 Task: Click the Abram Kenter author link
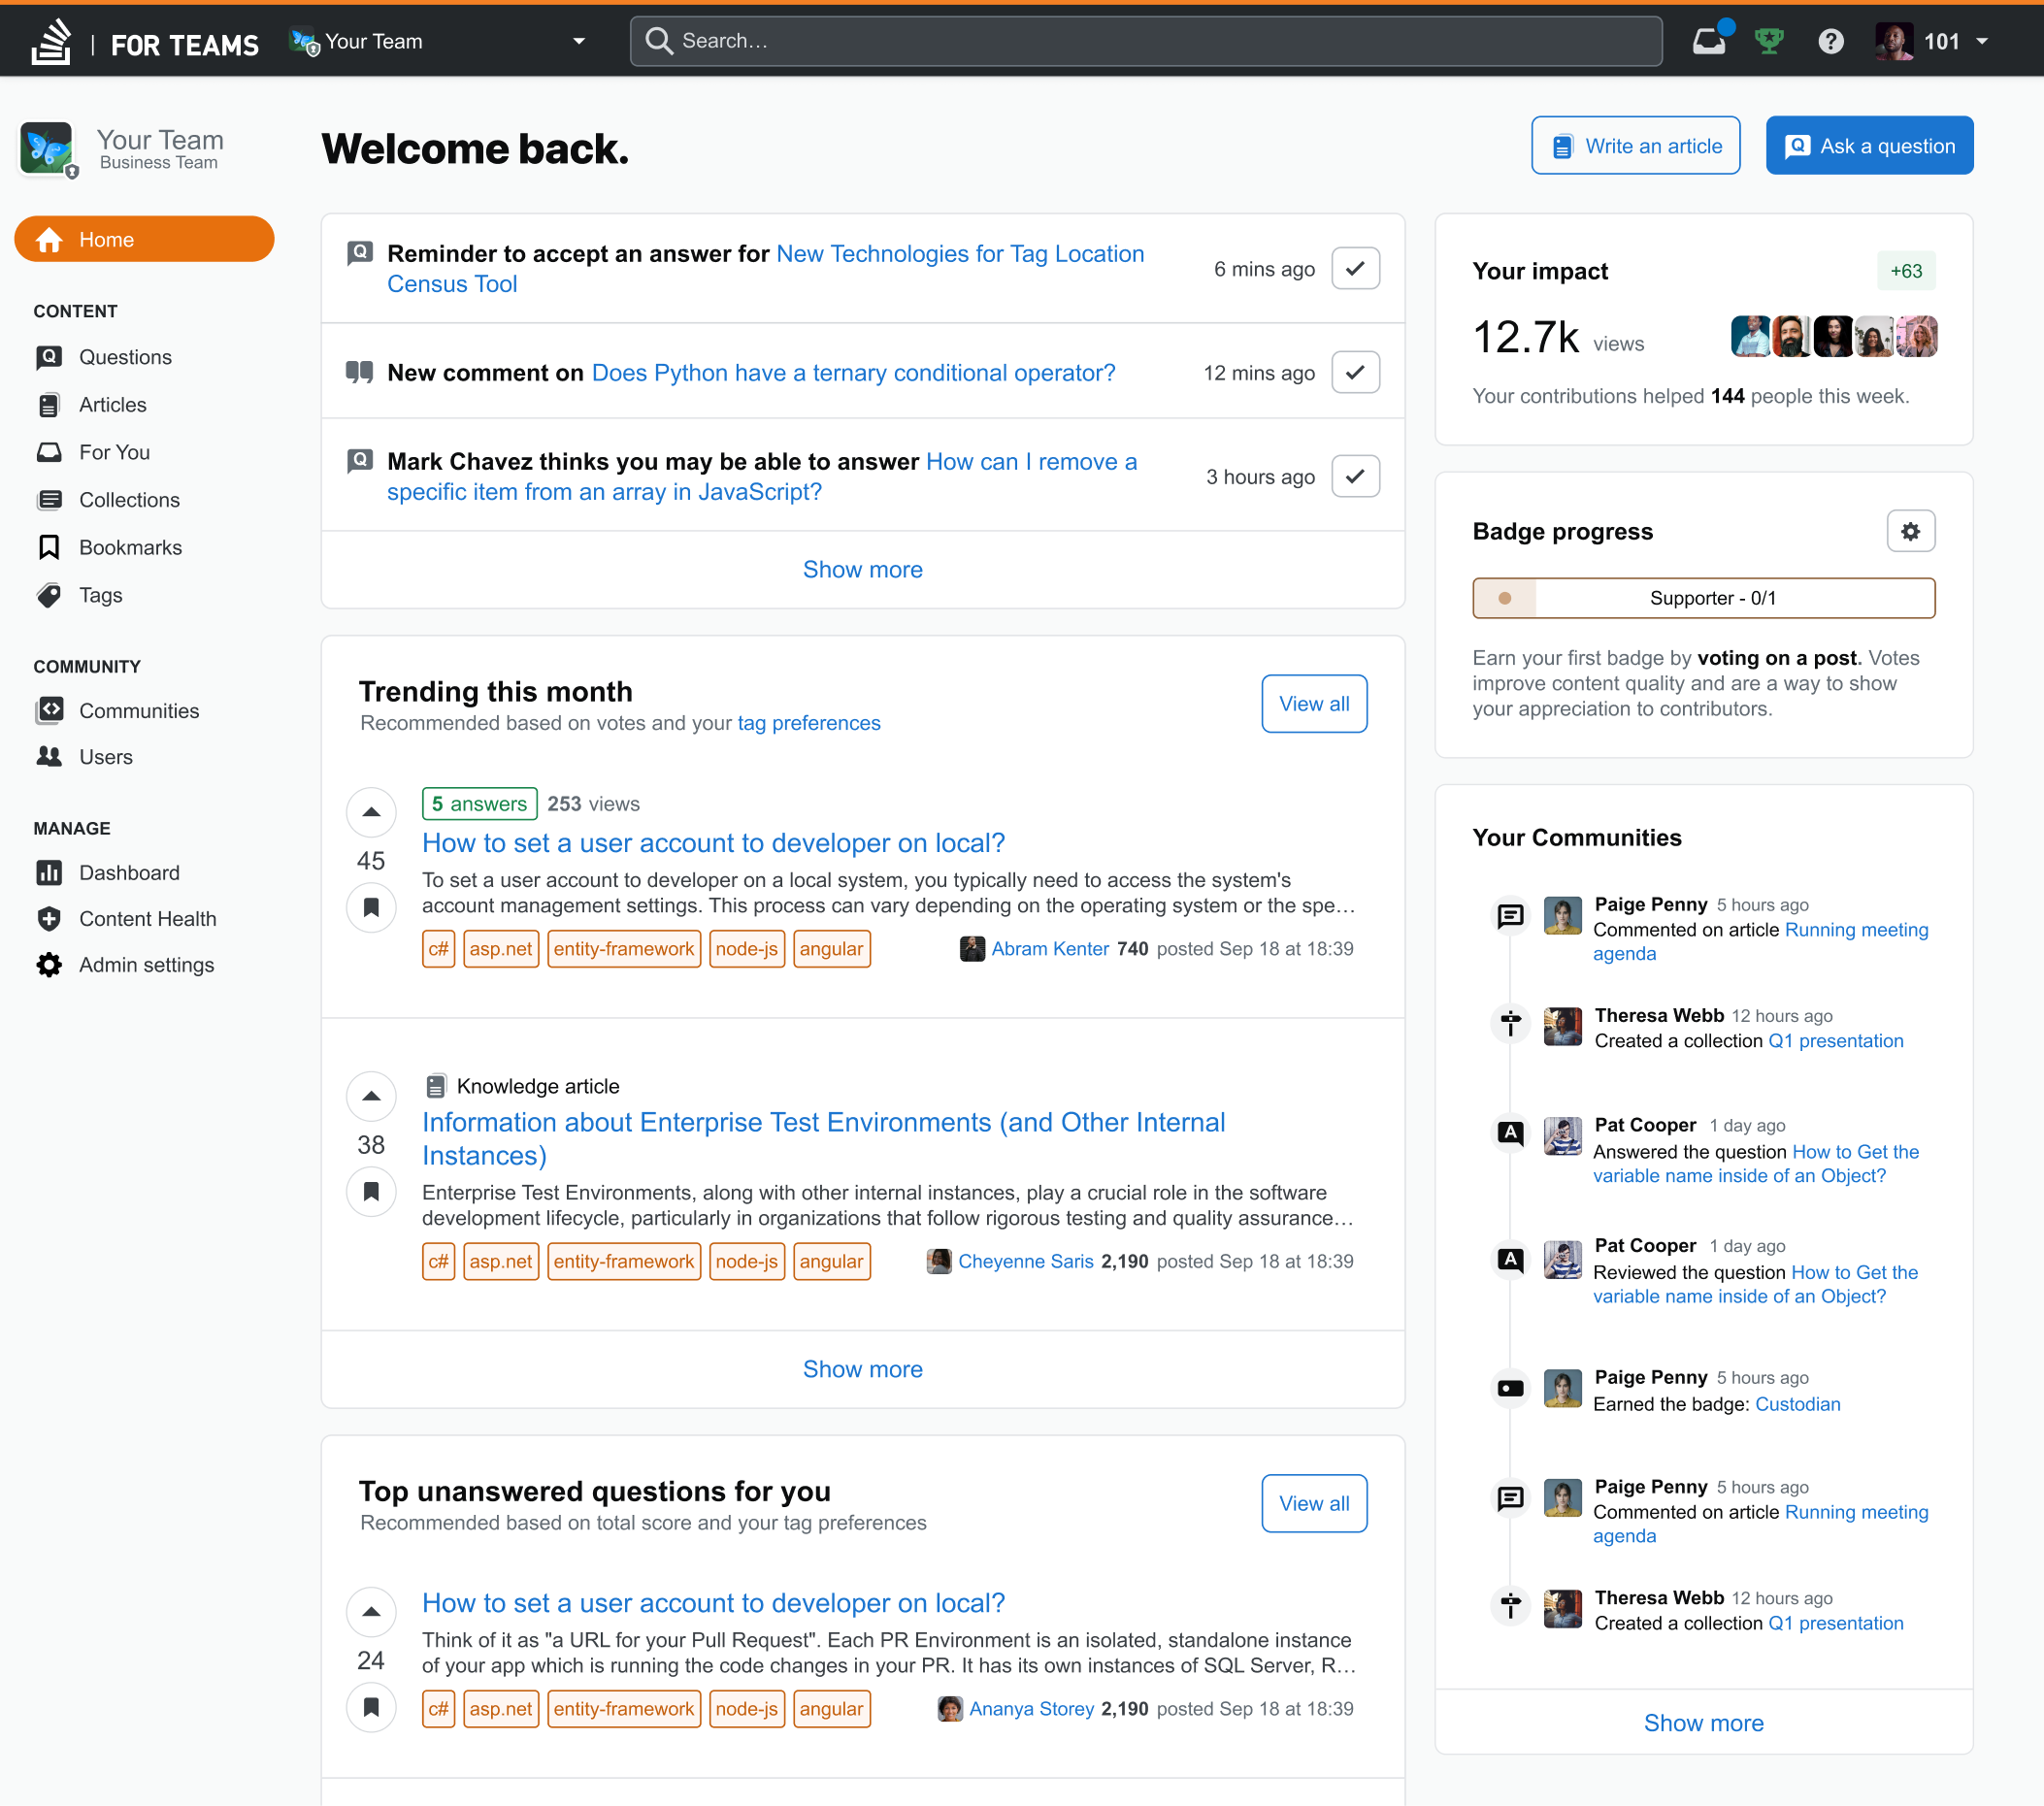point(1050,949)
